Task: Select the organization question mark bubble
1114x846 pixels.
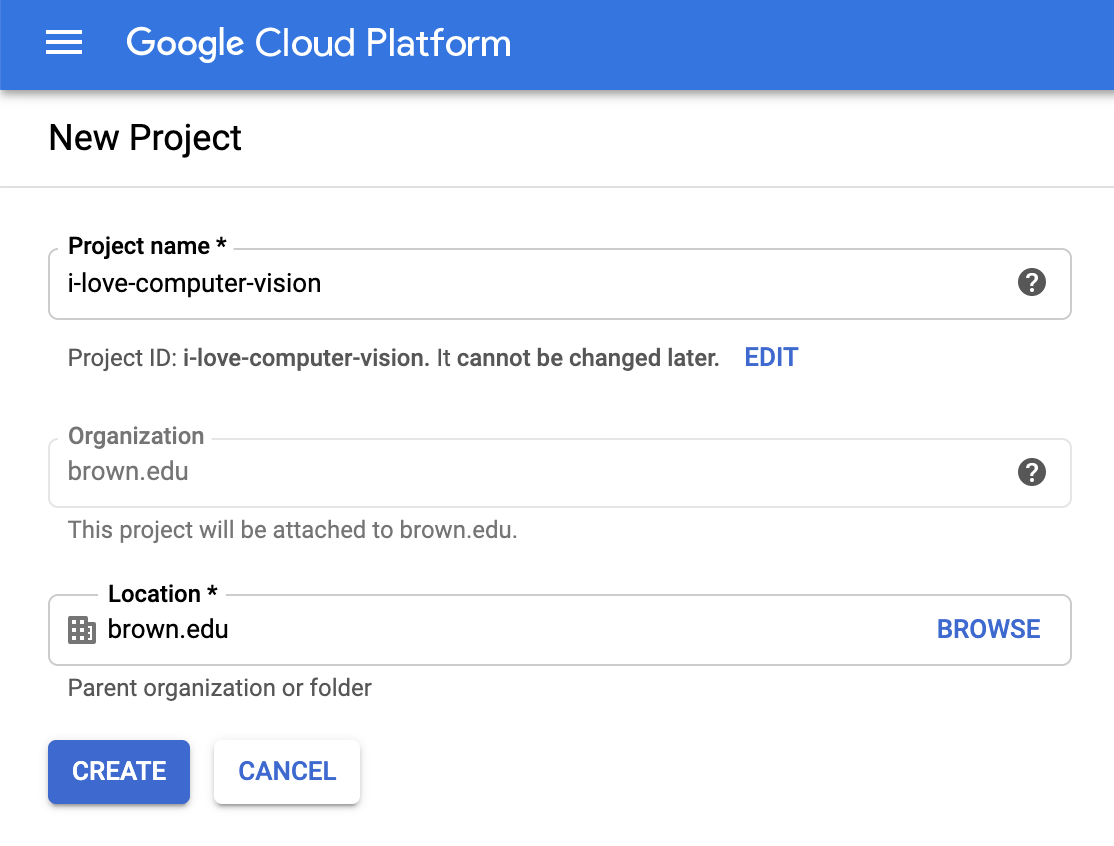Action: (1031, 472)
